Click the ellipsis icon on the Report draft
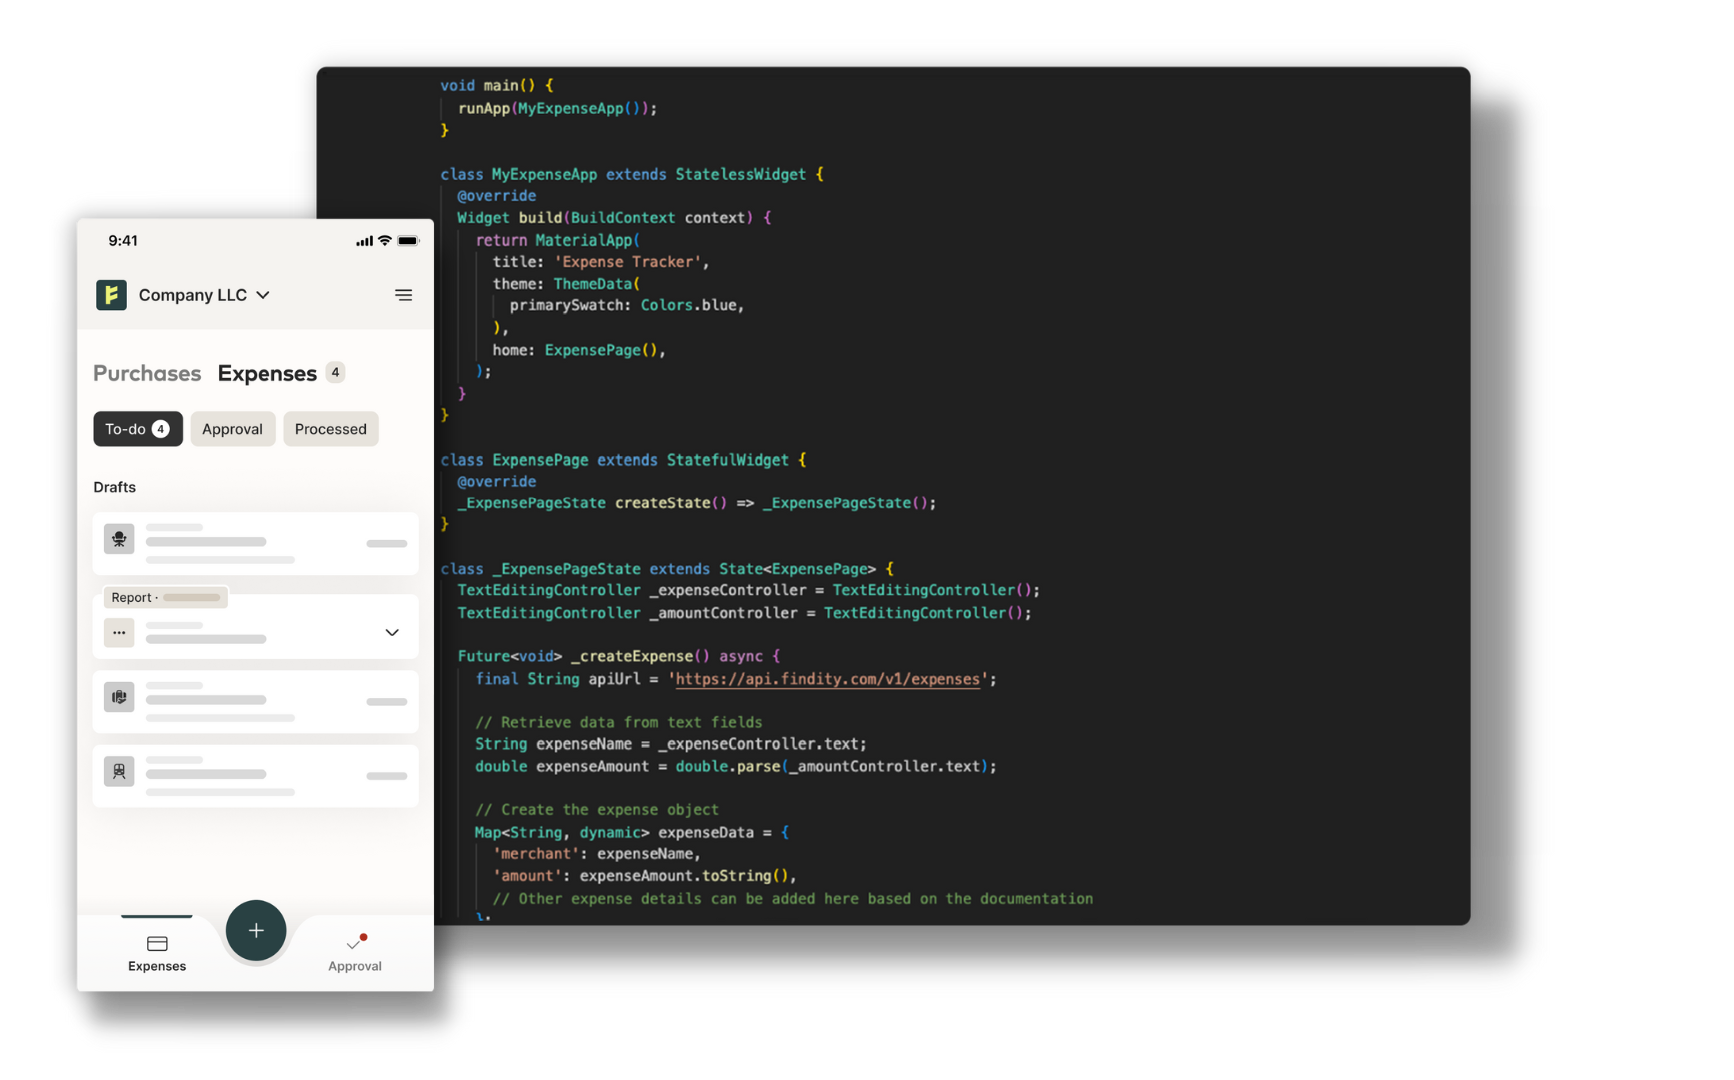Image resolution: width=1734 pixels, height=1080 pixels. tap(119, 633)
